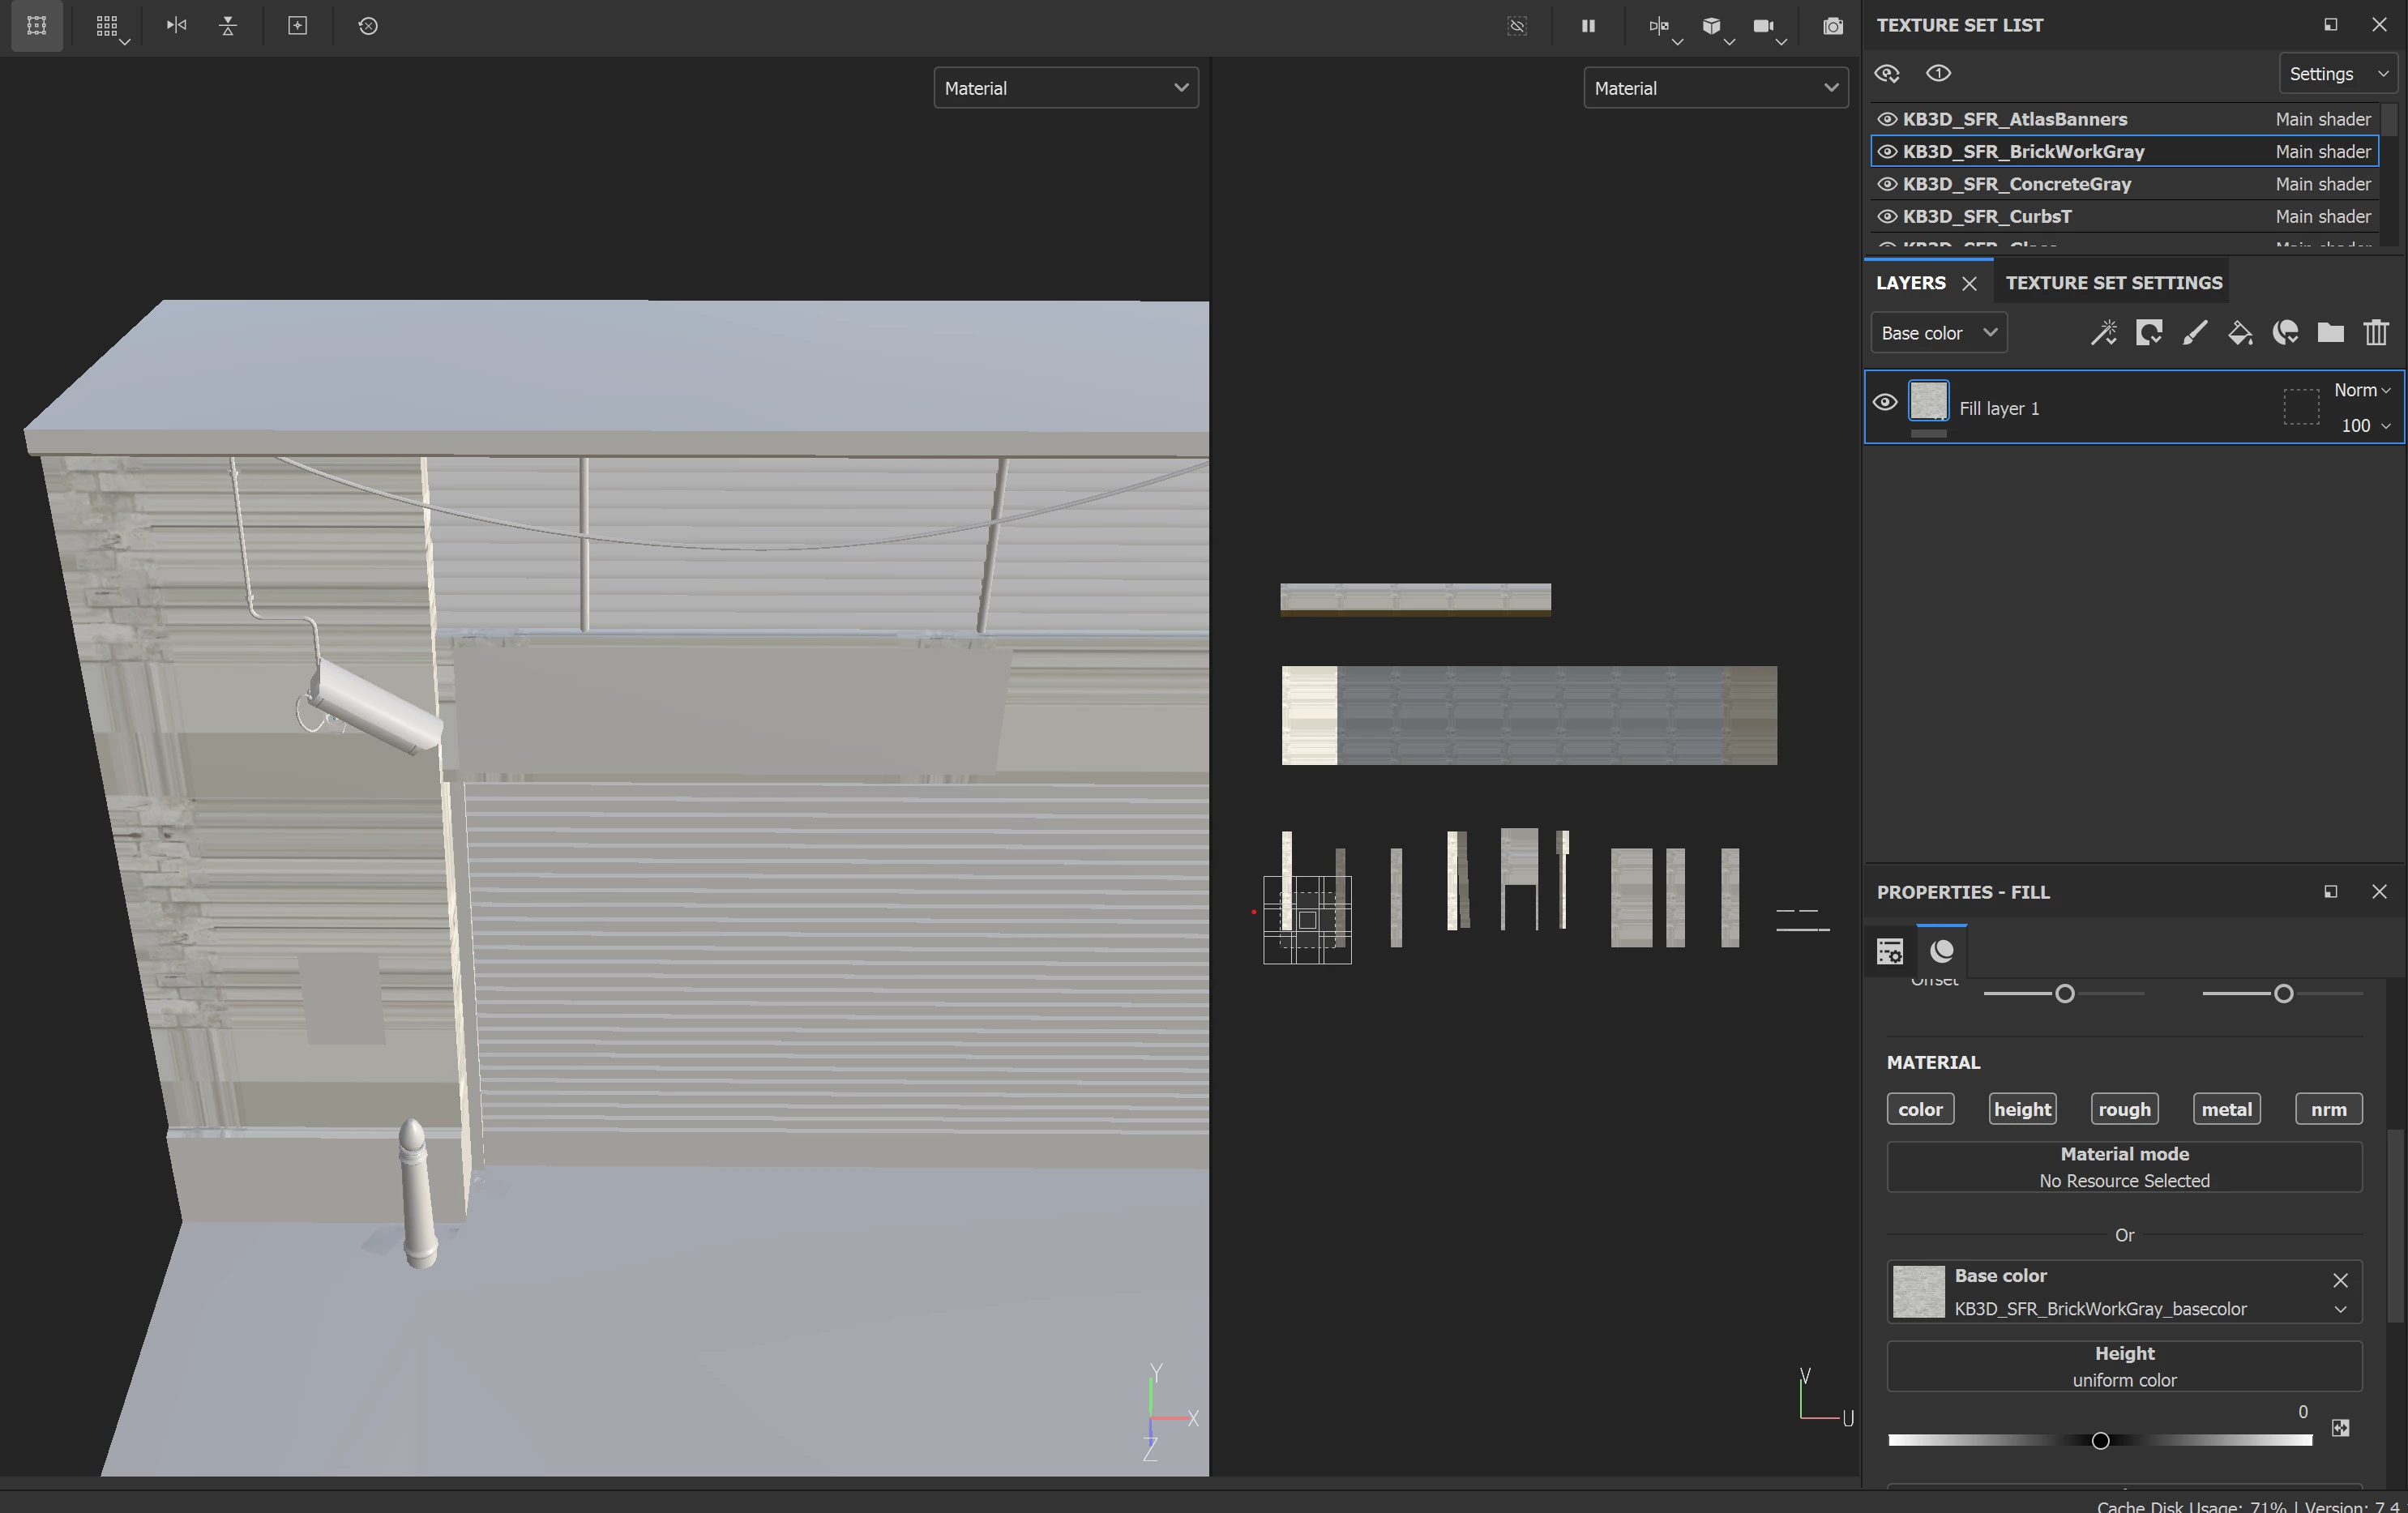Pause the viewport rendering
The width and height of the screenshot is (2408, 1513).
click(x=1588, y=26)
